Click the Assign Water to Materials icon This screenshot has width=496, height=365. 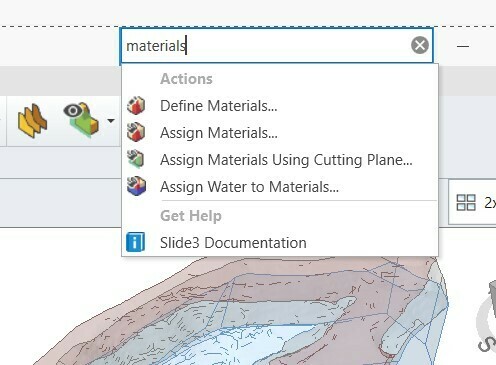tap(136, 186)
